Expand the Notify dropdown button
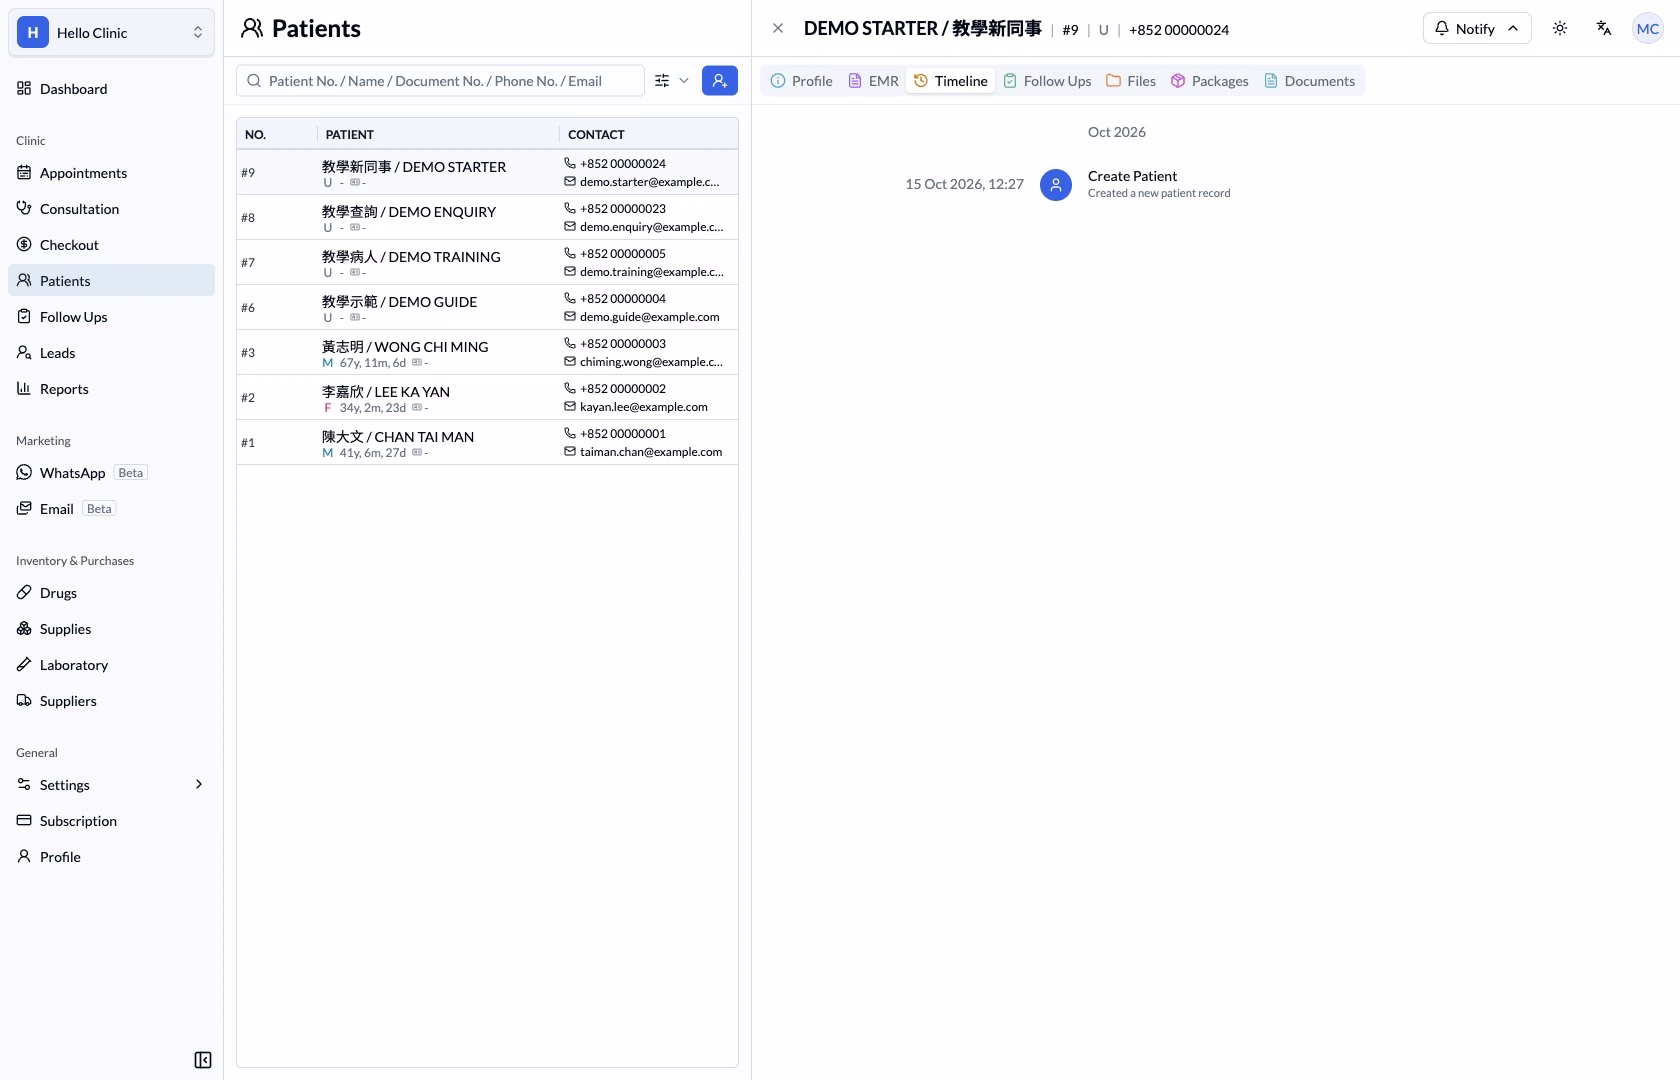 [1476, 29]
